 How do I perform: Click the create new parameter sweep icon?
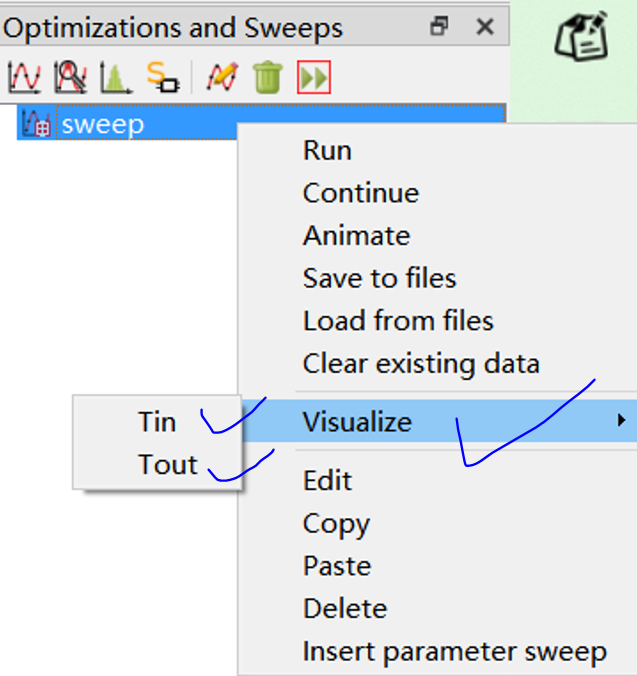pos(22,77)
